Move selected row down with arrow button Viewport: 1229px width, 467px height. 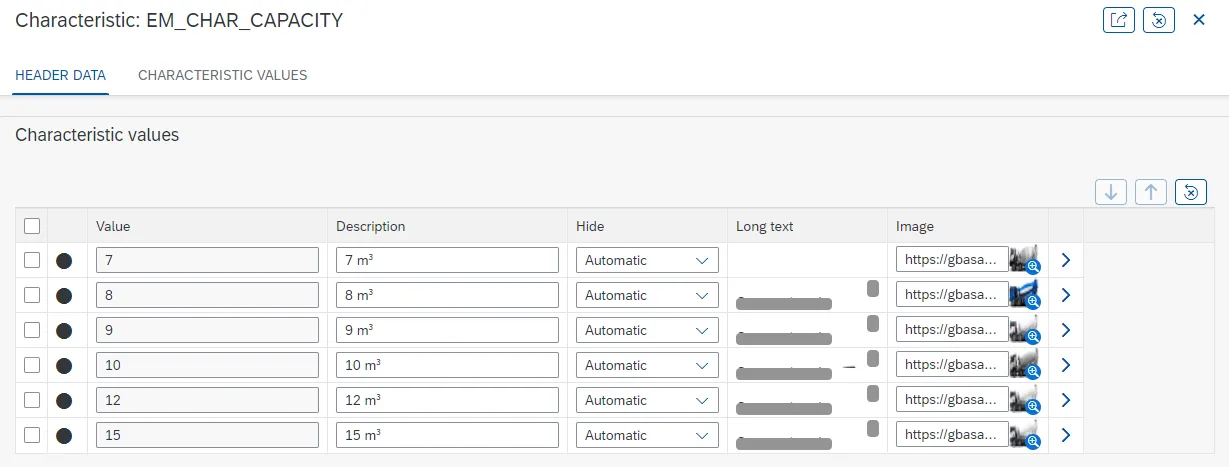(1111, 192)
